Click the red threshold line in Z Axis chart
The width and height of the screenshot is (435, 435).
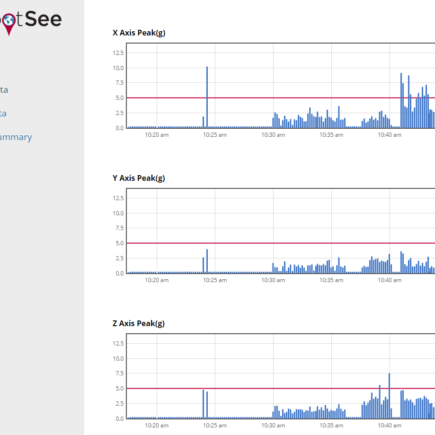pos(281,388)
